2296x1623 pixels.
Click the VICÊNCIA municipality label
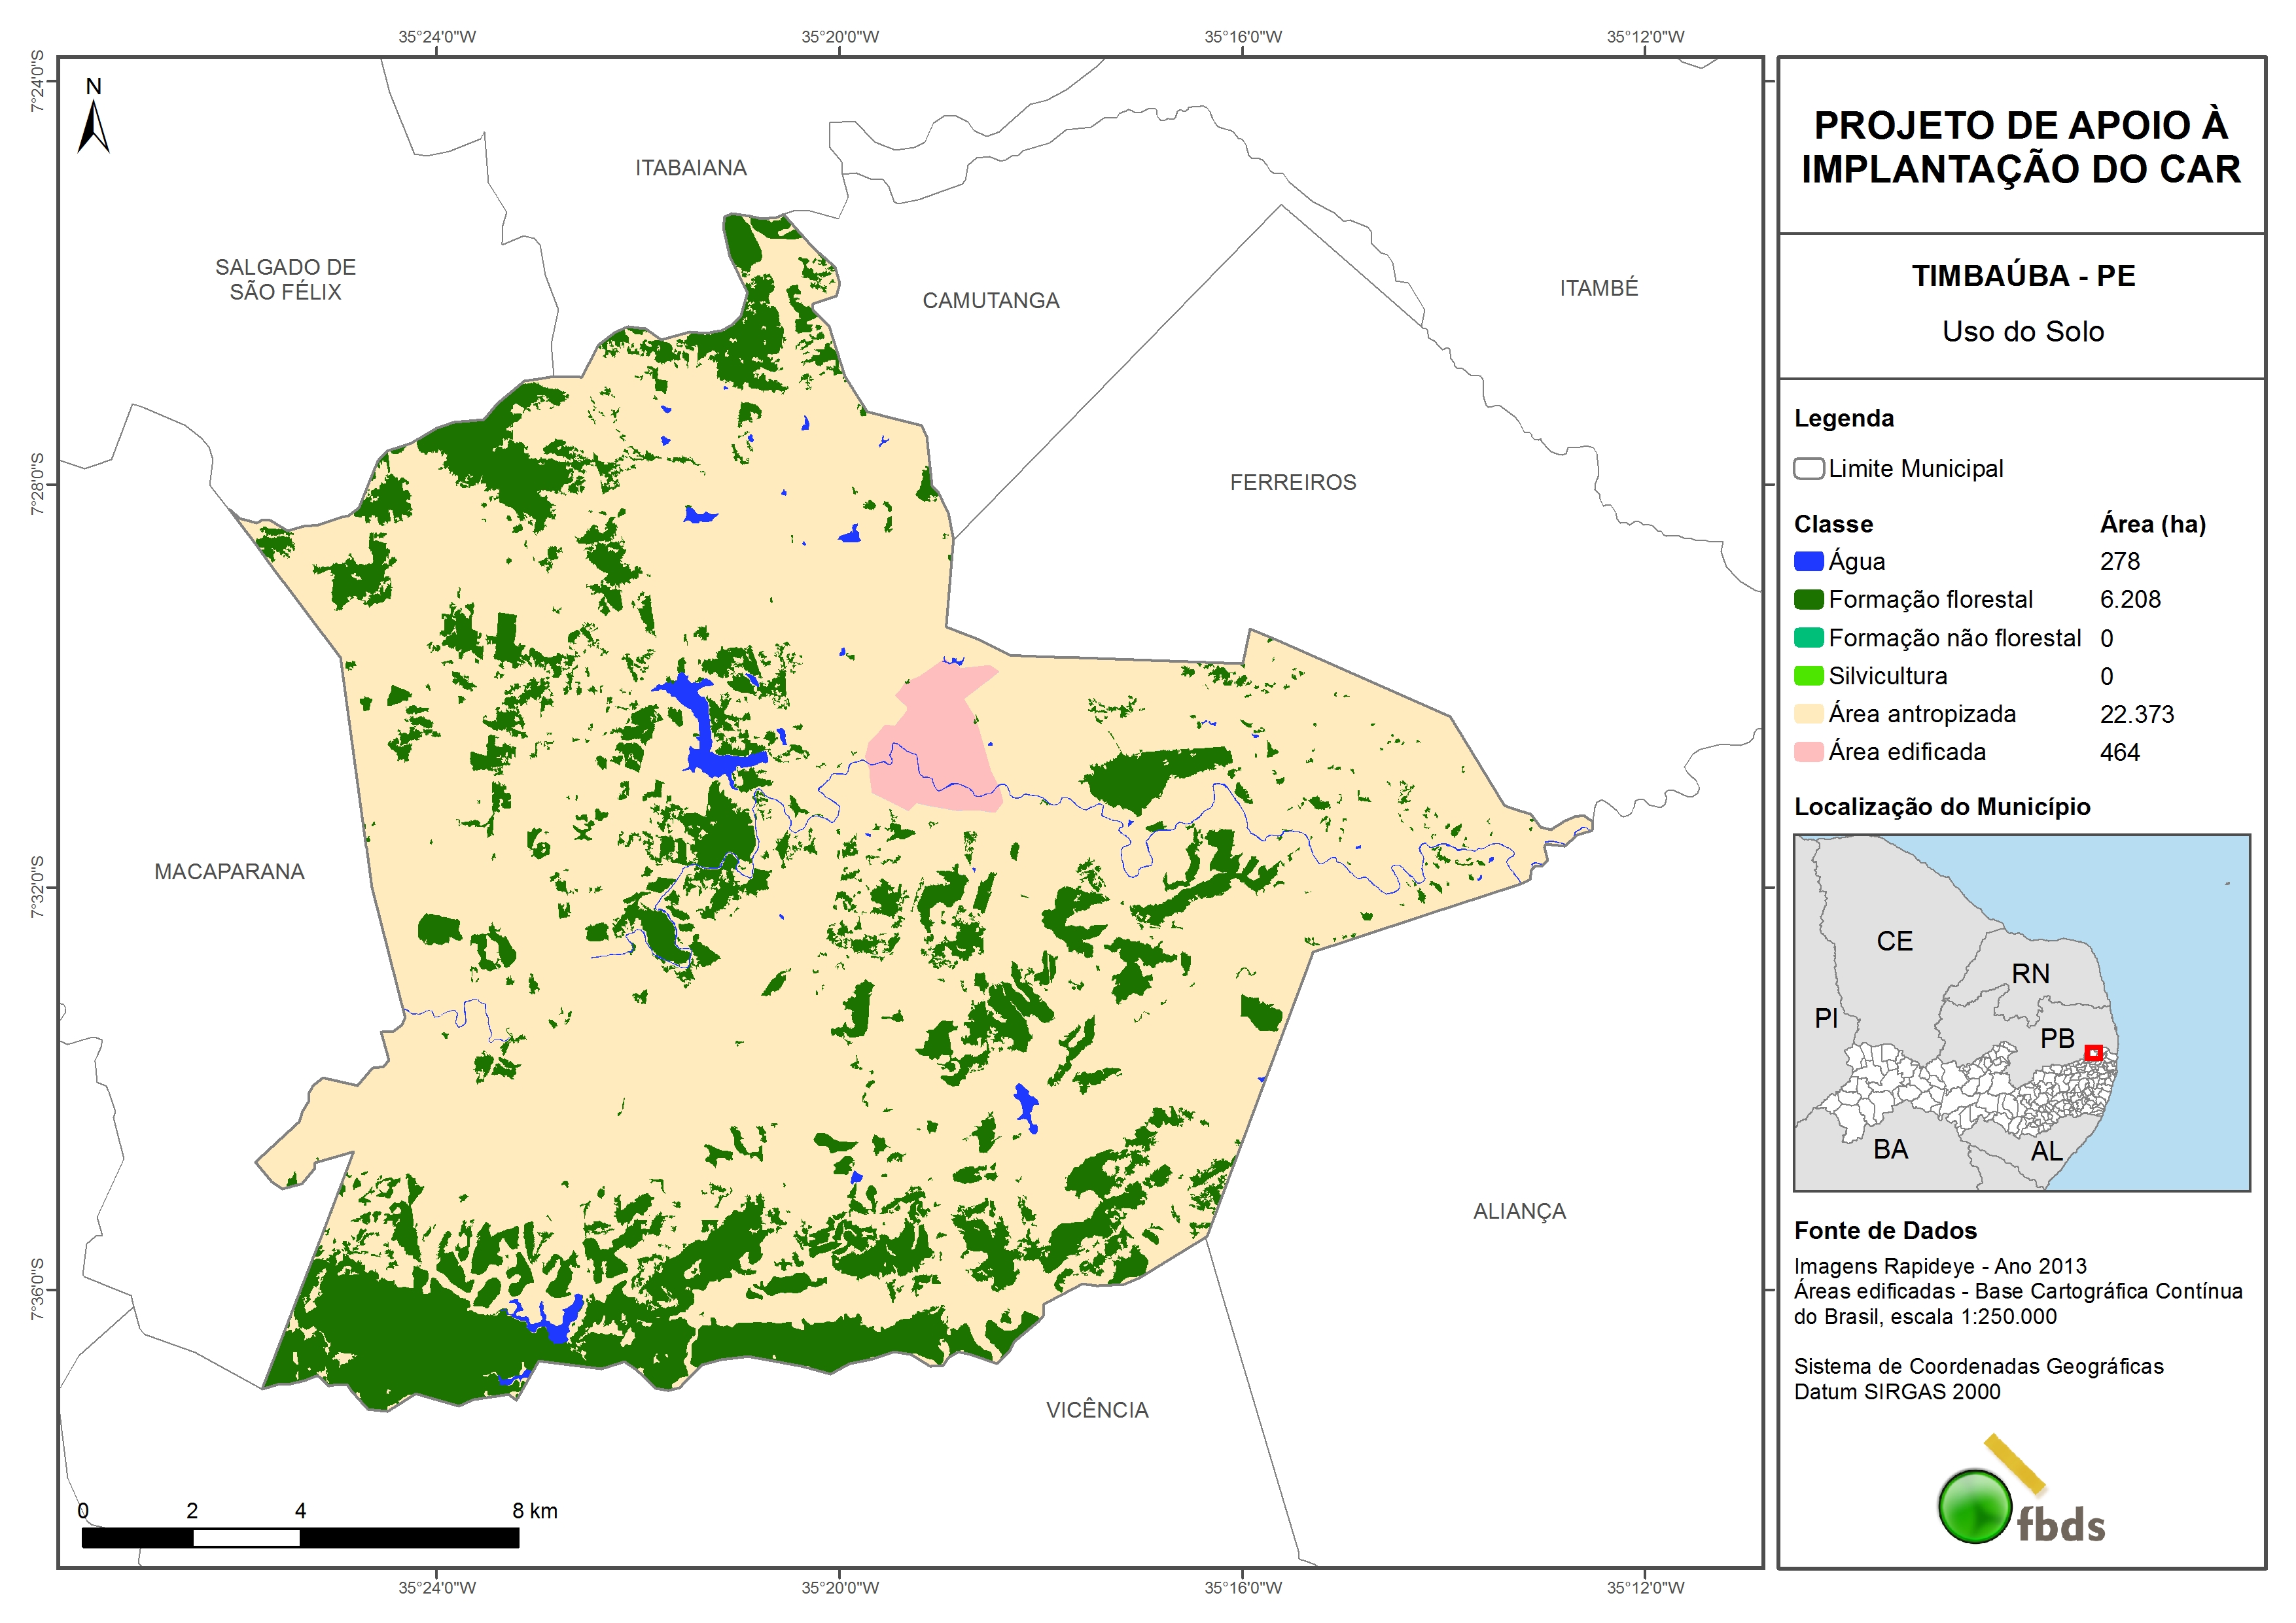coord(1097,1409)
